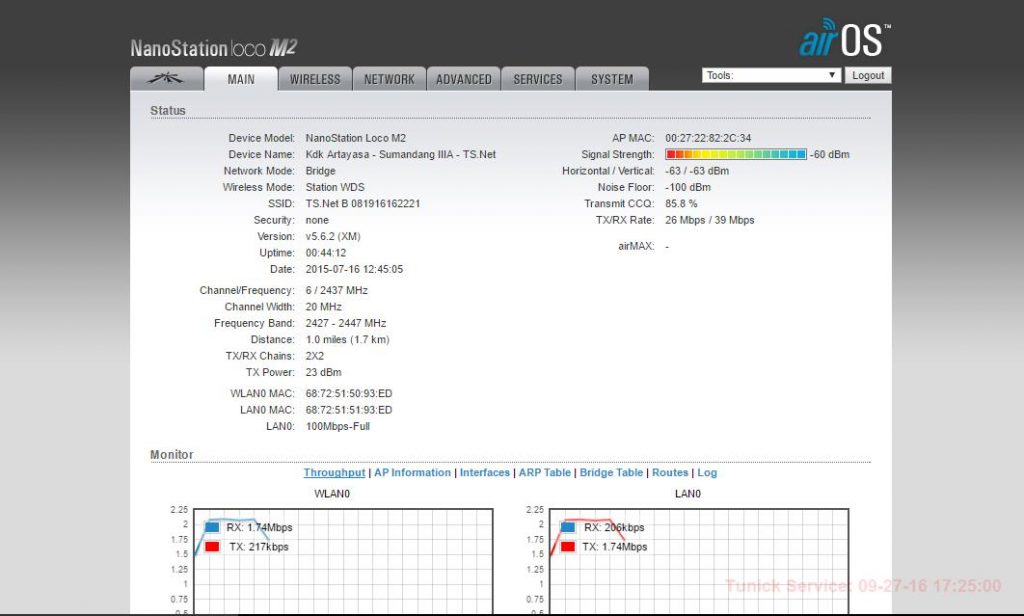Click the Distance value 1.0 miles (1.7 km)
This screenshot has width=1024, height=616.
[x=347, y=340]
